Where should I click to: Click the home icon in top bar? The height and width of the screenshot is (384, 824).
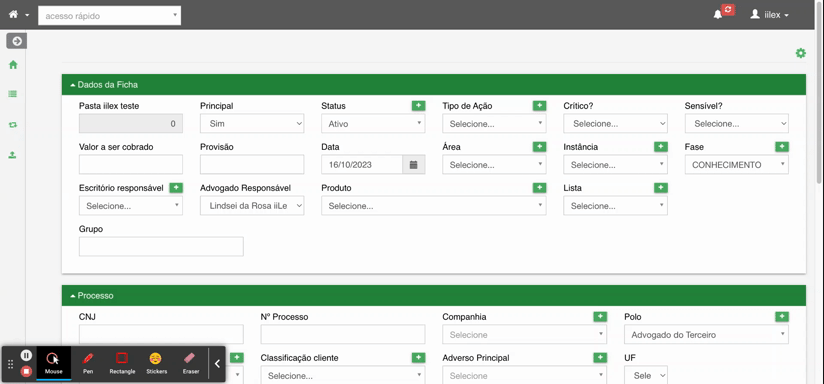[x=13, y=15]
